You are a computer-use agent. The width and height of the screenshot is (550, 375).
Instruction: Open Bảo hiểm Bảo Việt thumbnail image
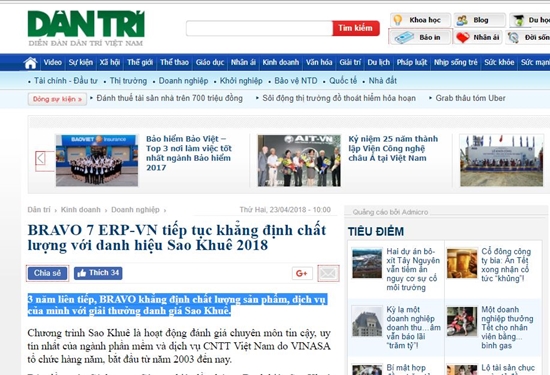click(97, 160)
